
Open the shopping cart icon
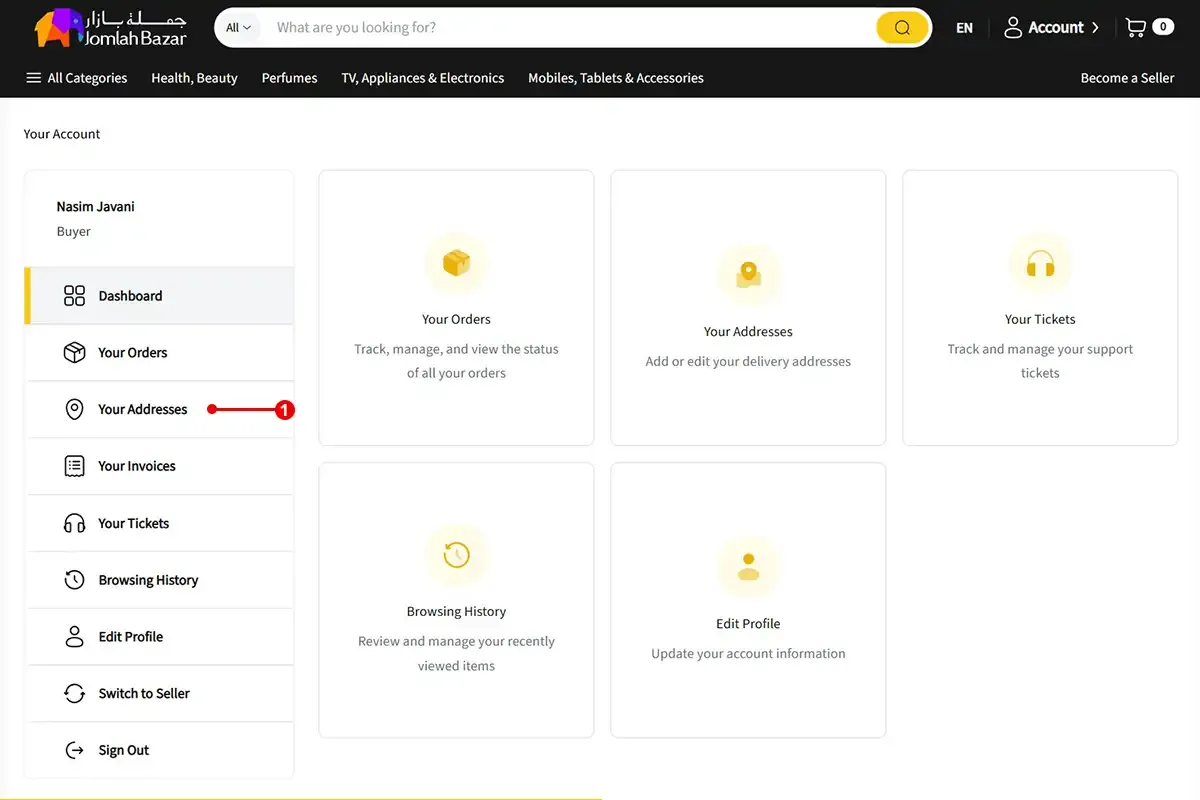coord(1136,28)
